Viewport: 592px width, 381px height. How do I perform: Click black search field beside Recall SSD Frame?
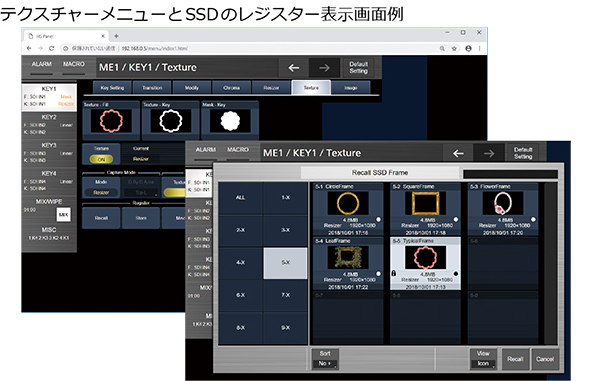(510, 174)
